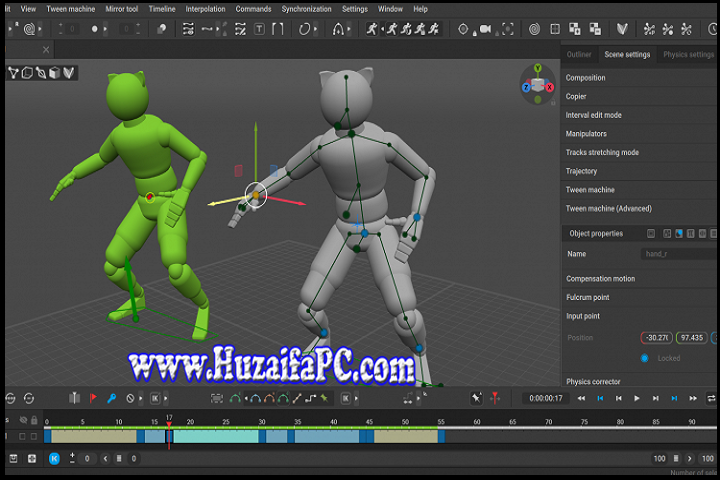Switch to the Outliner tab
Viewport: 720px width, 480px height.
pyautogui.click(x=579, y=54)
